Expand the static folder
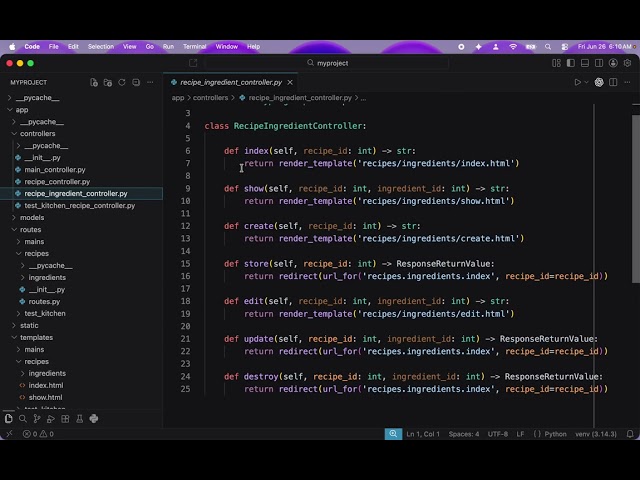This screenshot has height=480, width=640. coord(29,325)
